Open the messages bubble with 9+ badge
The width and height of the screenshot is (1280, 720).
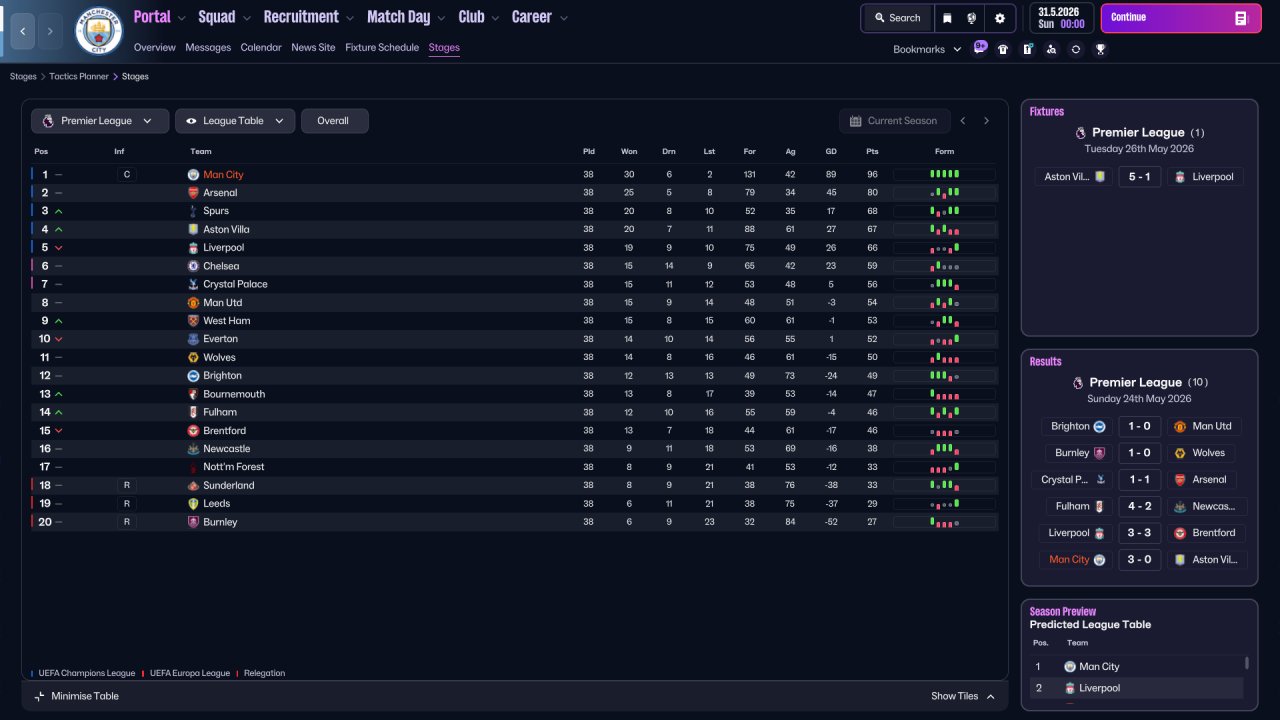pyautogui.click(x=980, y=48)
